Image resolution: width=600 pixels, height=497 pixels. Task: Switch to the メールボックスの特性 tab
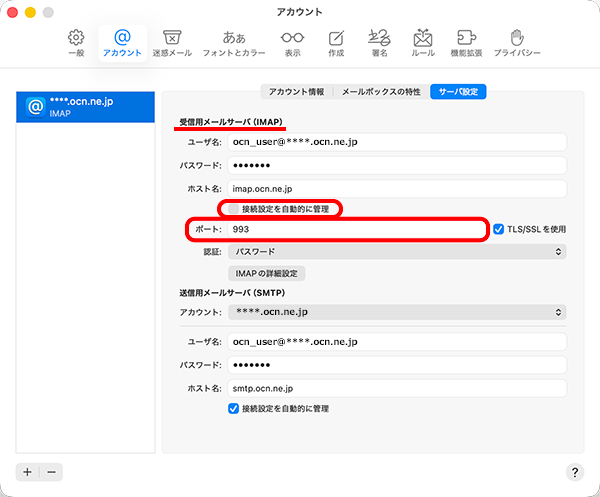[x=380, y=92]
